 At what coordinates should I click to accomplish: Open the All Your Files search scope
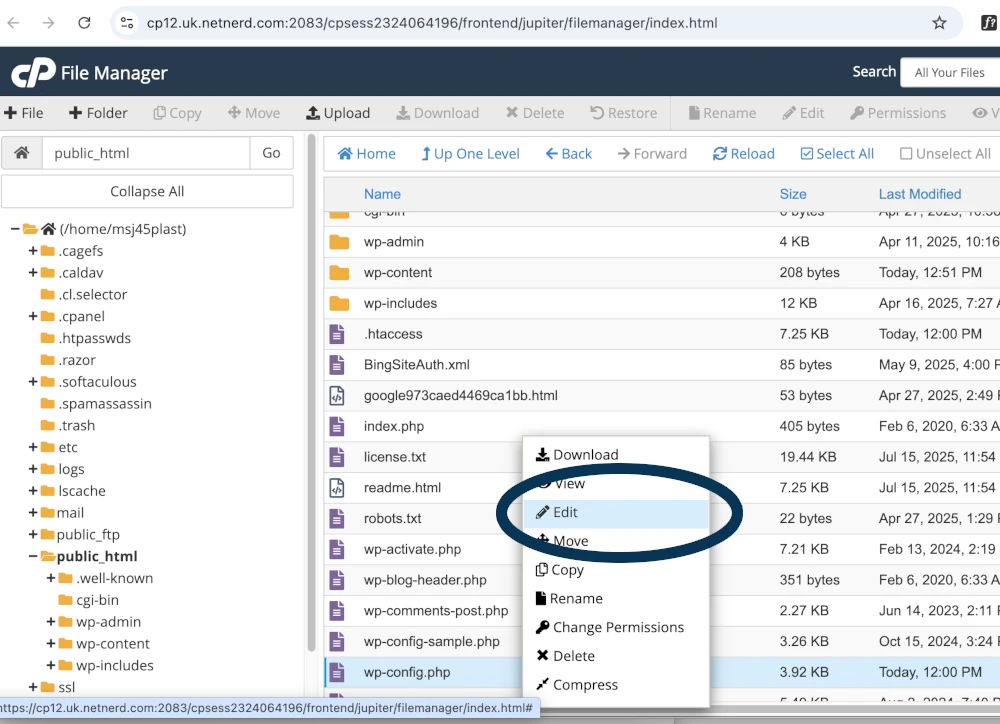(950, 72)
